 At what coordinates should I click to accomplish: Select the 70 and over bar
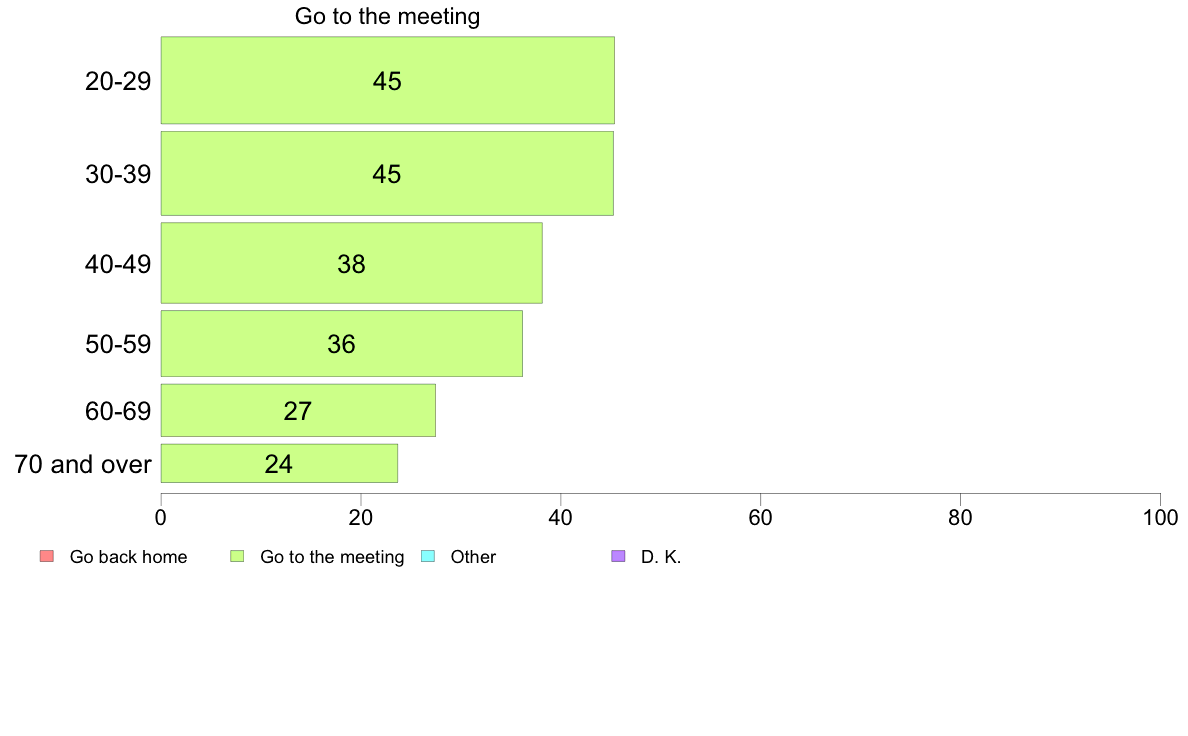click(279, 463)
